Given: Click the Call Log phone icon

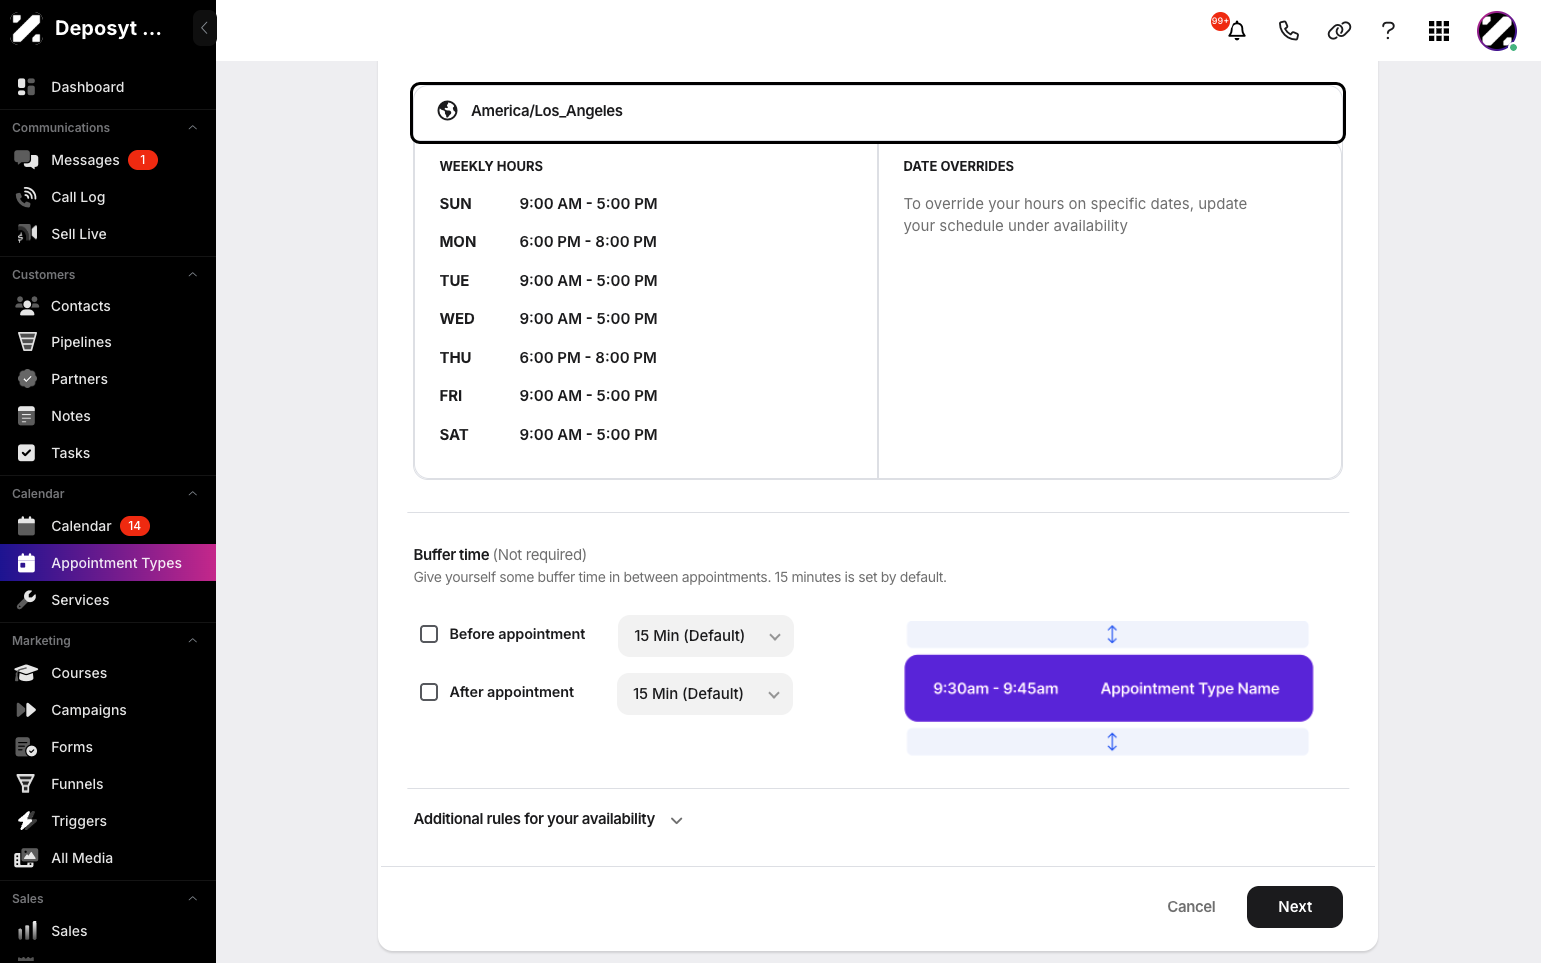Looking at the screenshot, I should 27,197.
